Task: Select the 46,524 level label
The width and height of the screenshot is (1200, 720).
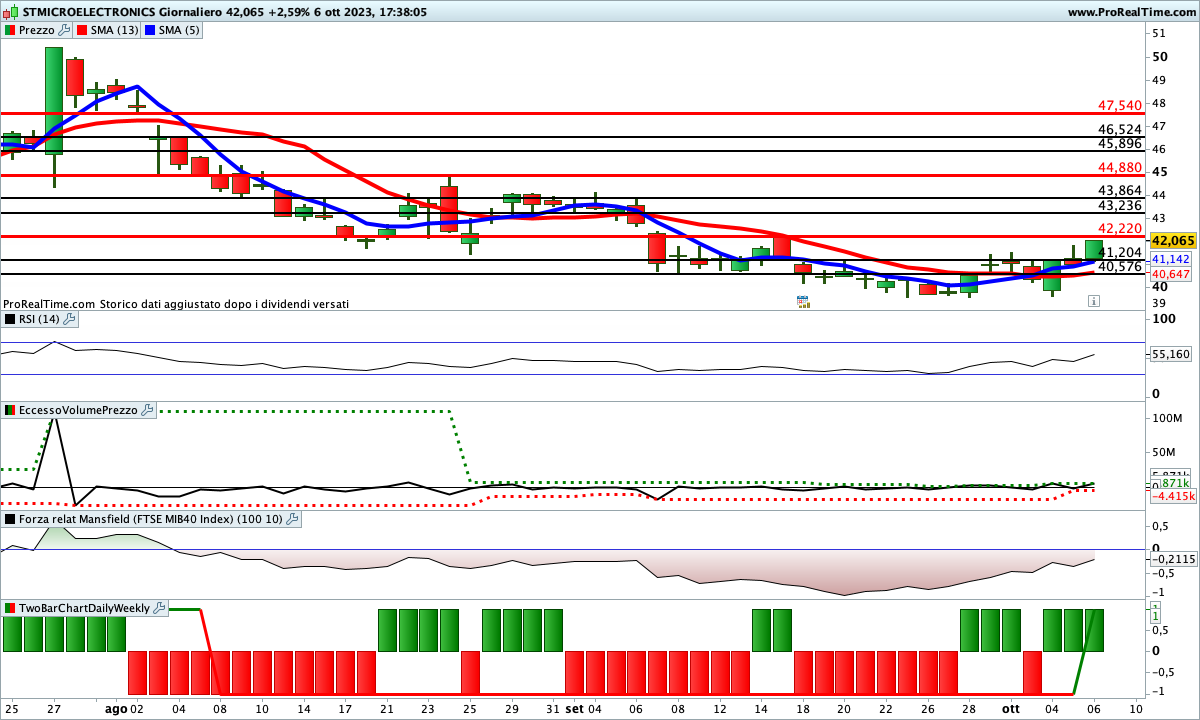Action: coord(1119,129)
